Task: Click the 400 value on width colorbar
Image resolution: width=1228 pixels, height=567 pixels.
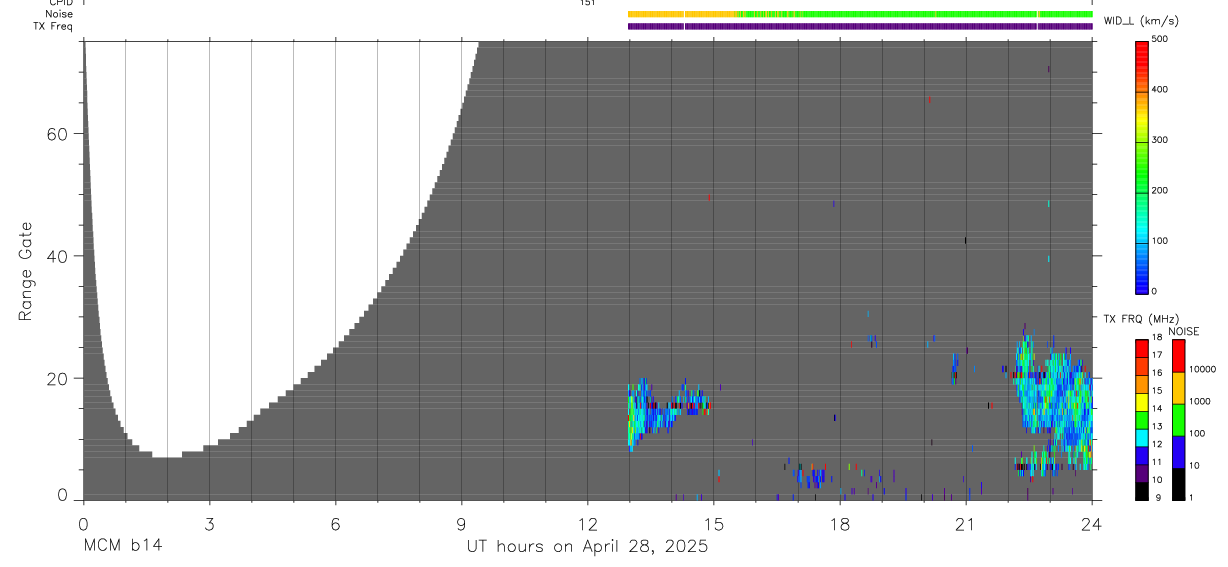Action: tap(1160, 90)
